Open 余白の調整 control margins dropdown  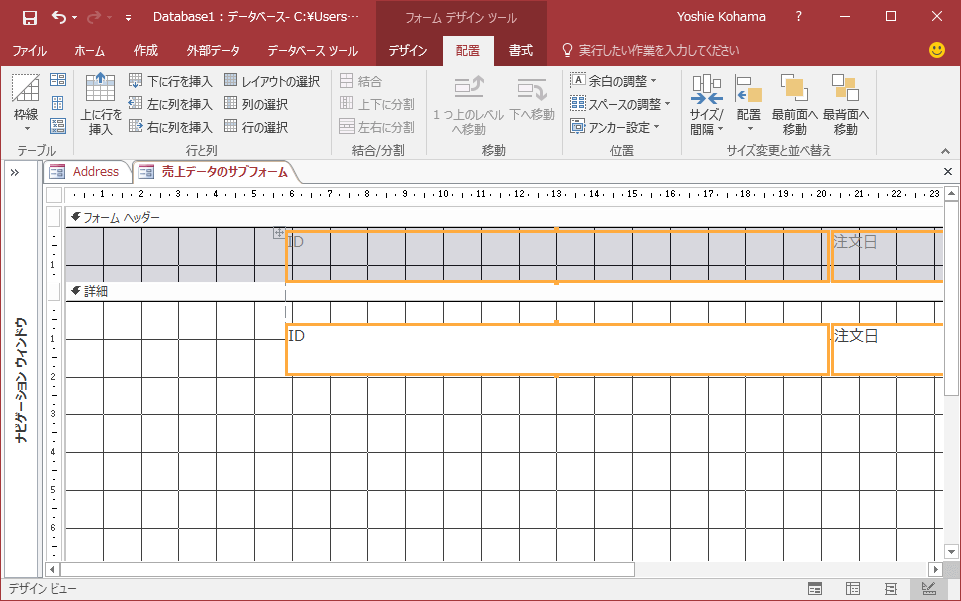(x=613, y=81)
